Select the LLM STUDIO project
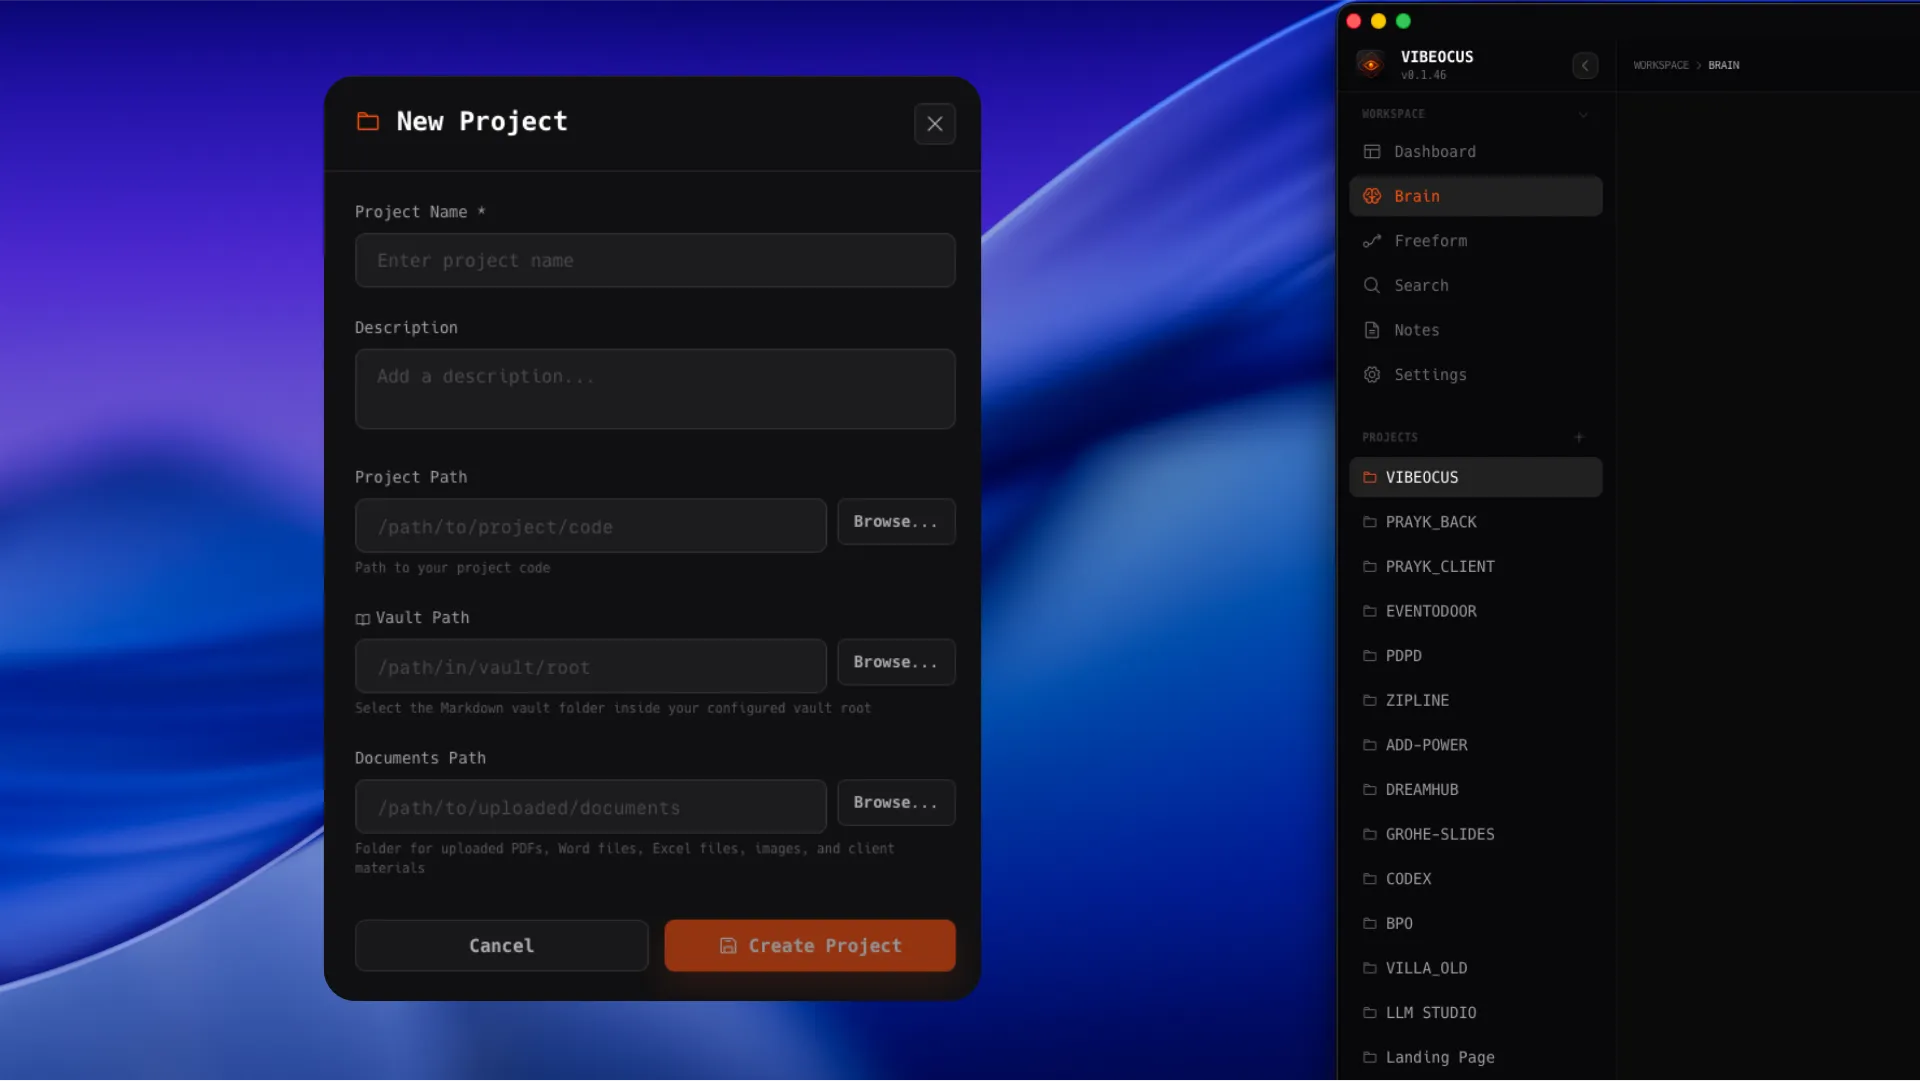The width and height of the screenshot is (1920, 1081). pos(1475,1013)
